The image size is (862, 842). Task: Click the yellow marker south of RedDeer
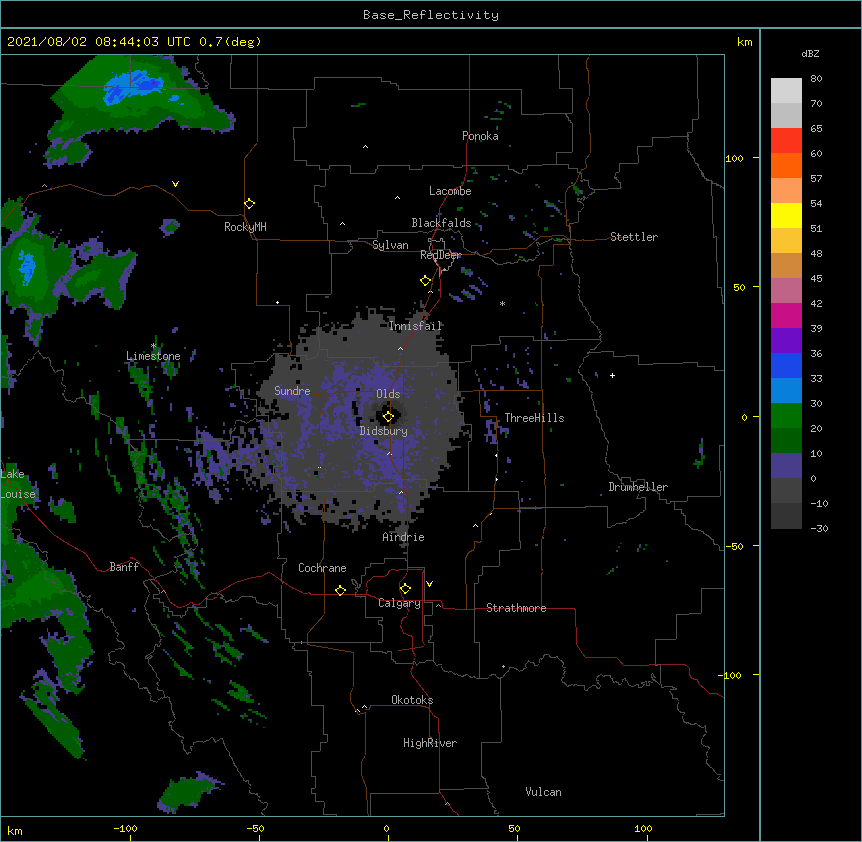pos(426,281)
